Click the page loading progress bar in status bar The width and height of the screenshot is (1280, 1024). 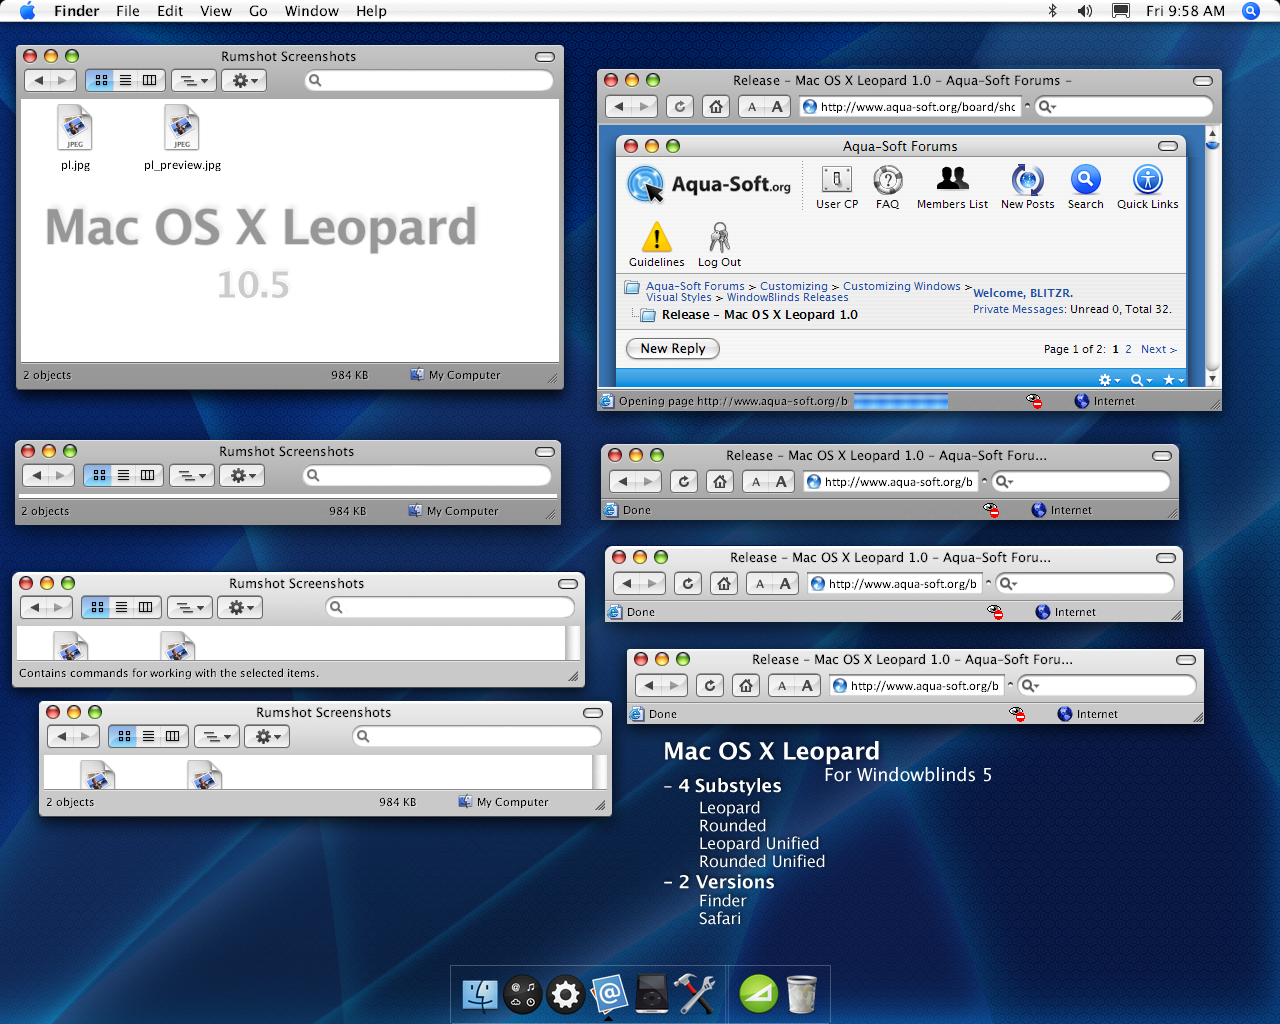(900, 401)
